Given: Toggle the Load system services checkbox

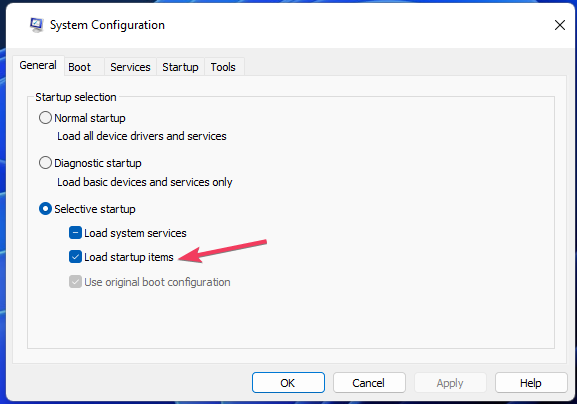Looking at the screenshot, I should (75, 233).
